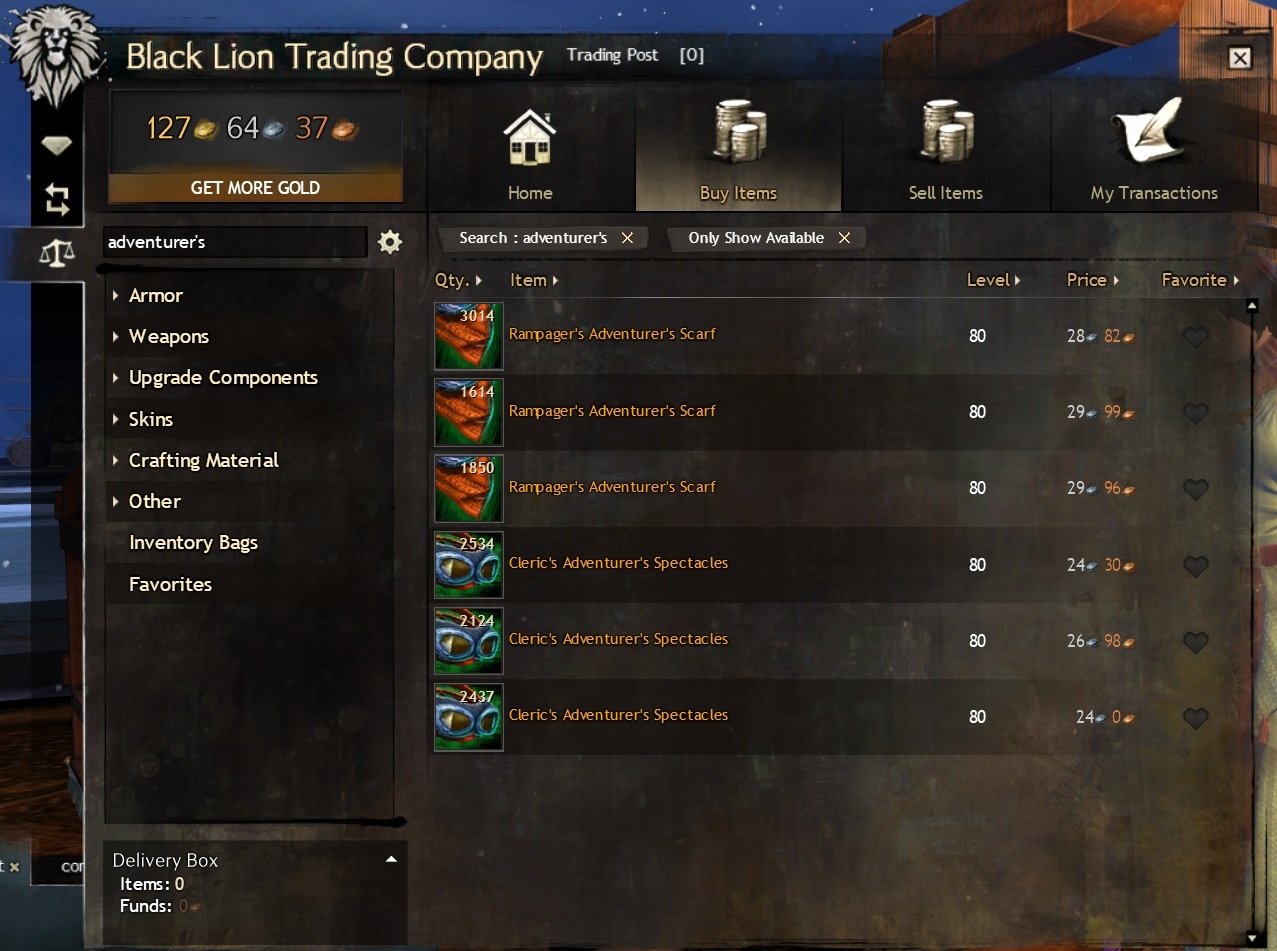Open the Favorites category
This screenshot has width=1277, height=951.
[170, 584]
